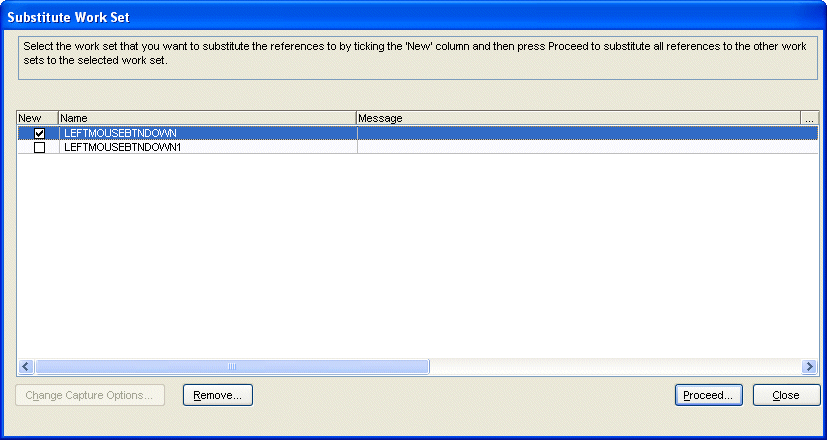Click the Message cell of LEFTMOUSEBTNDOWN row
Screen dimensions: 827x440
(x=580, y=133)
